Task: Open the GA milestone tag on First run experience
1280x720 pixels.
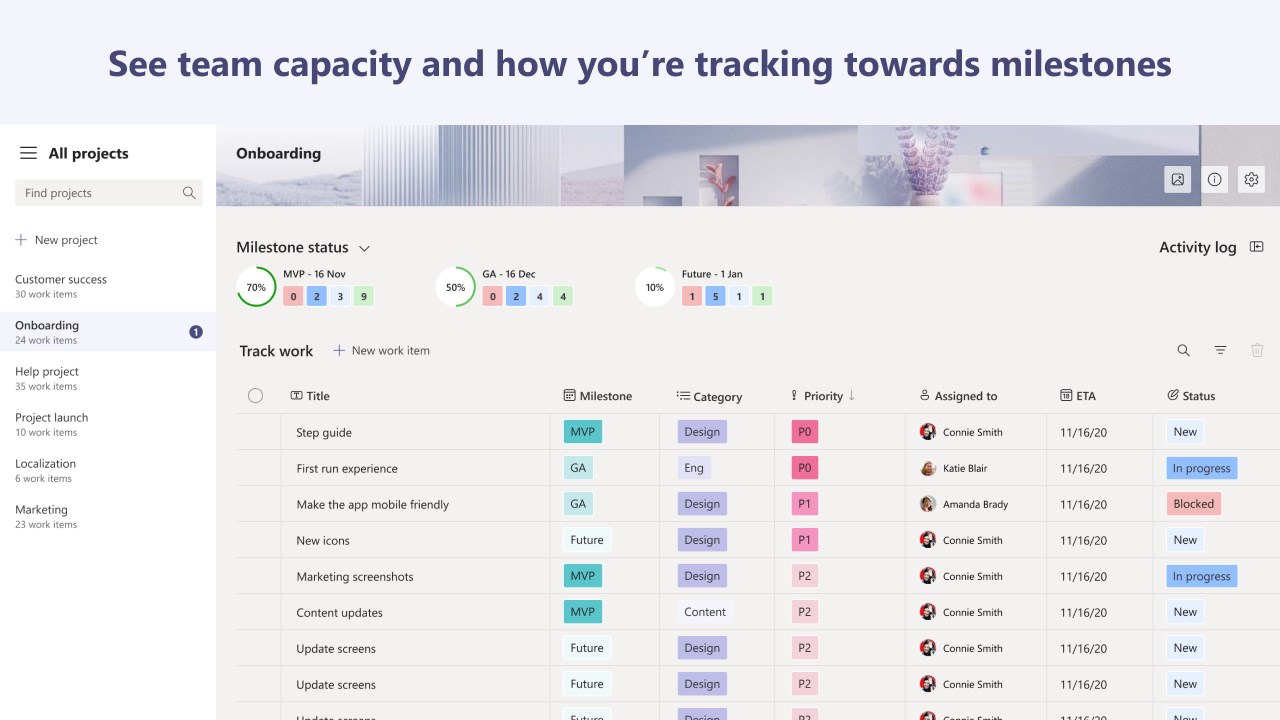Action: (x=578, y=468)
